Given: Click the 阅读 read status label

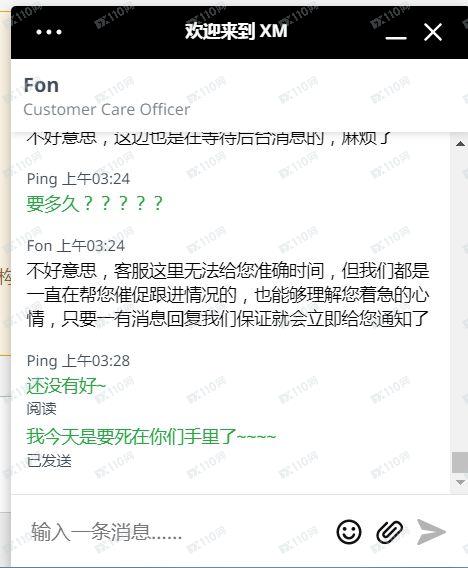Looking at the screenshot, I should [x=41, y=409].
